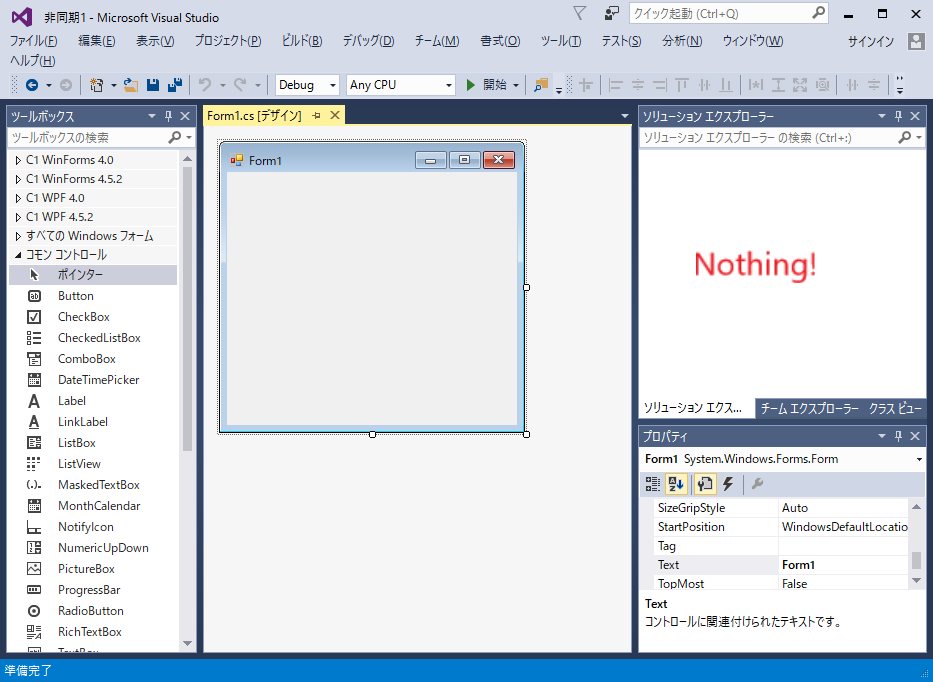Toggle the pin on the ソリューション エクスプローラー panel
Image resolution: width=933 pixels, height=682 pixels.
[898, 116]
